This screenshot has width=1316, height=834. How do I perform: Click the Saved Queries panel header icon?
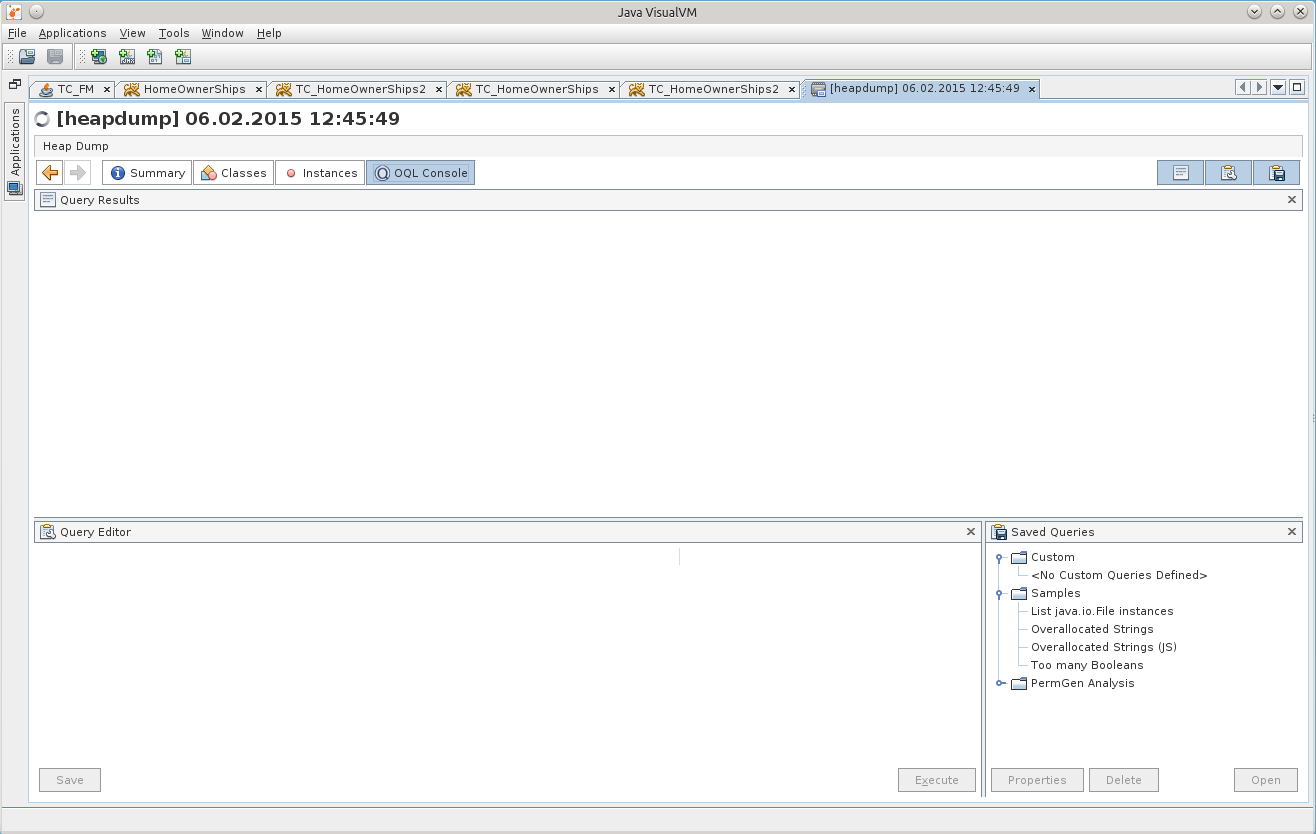coord(999,532)
